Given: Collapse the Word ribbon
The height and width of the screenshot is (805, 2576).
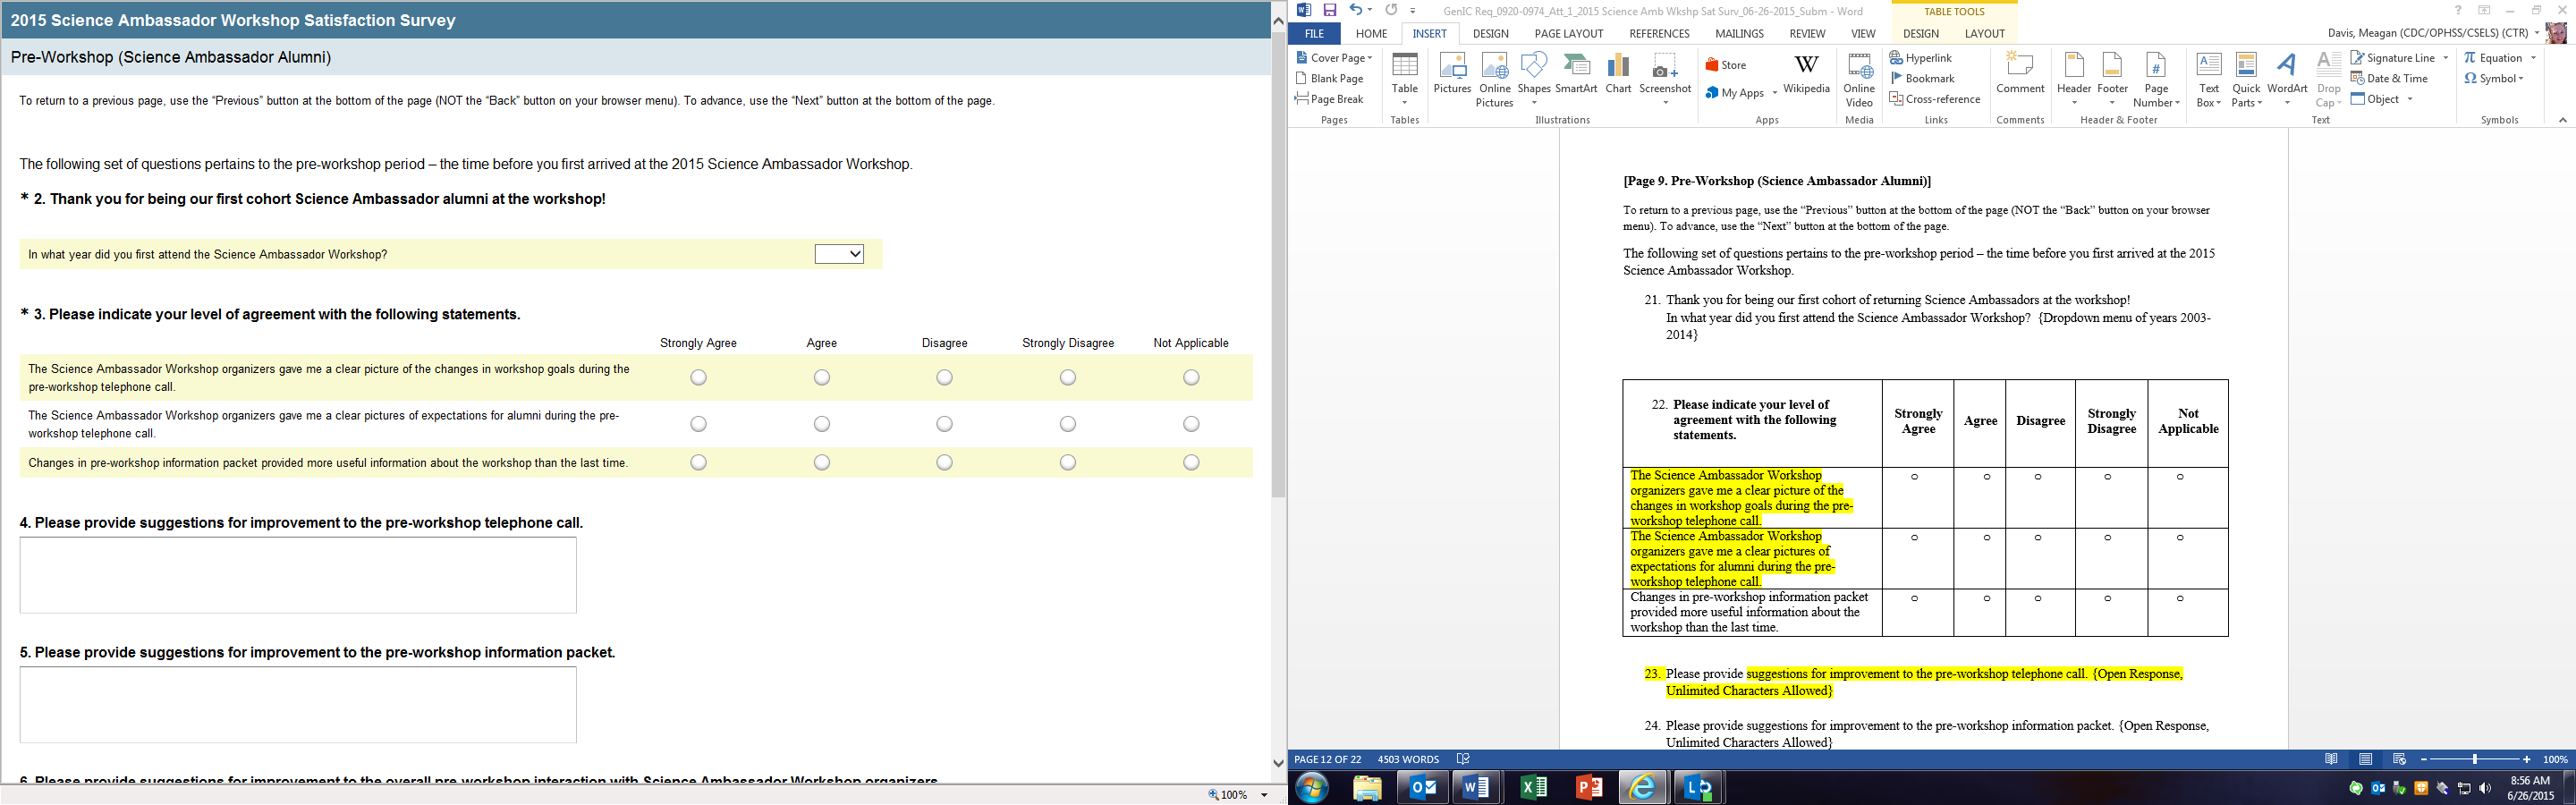Looking at the screenshot, I should pos(2562,120).
